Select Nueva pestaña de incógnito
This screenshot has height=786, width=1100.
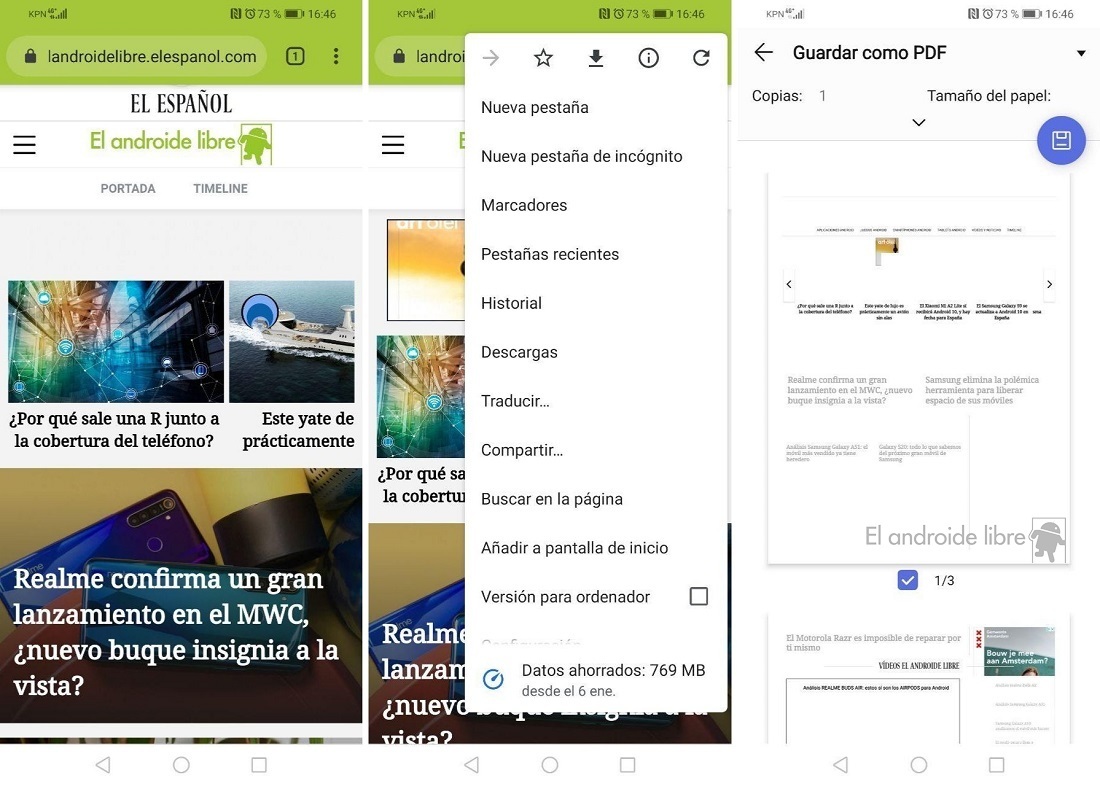[595, 156]
